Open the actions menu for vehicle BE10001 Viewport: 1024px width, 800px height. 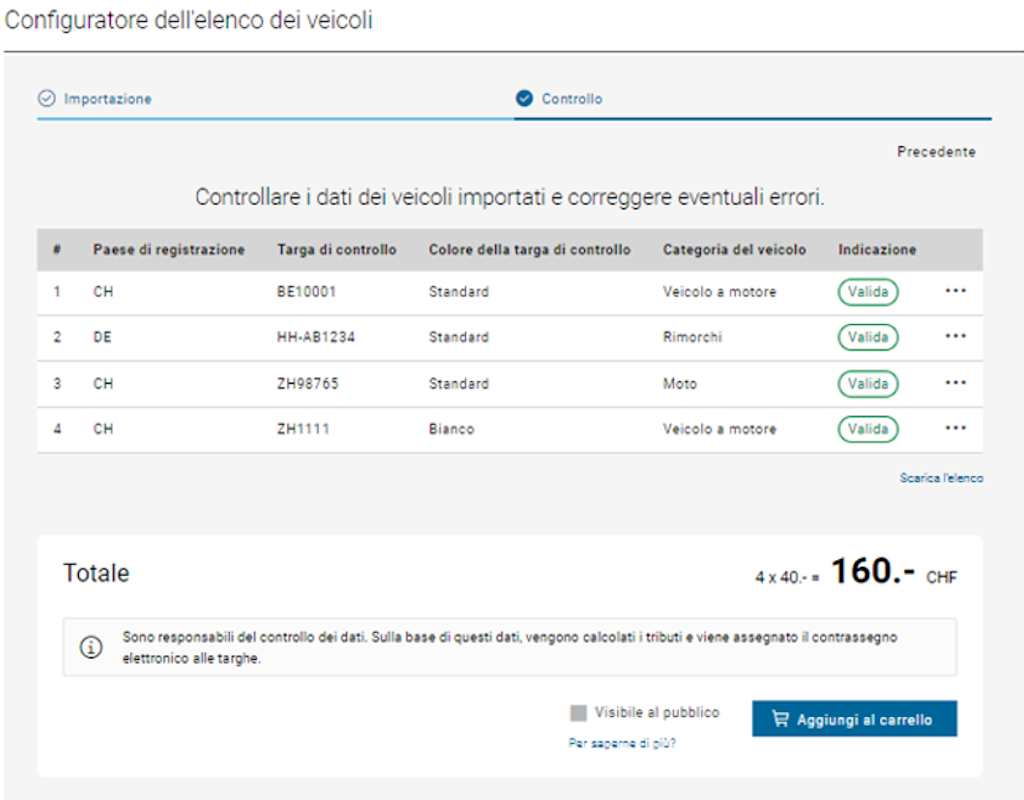coord(955,291)
